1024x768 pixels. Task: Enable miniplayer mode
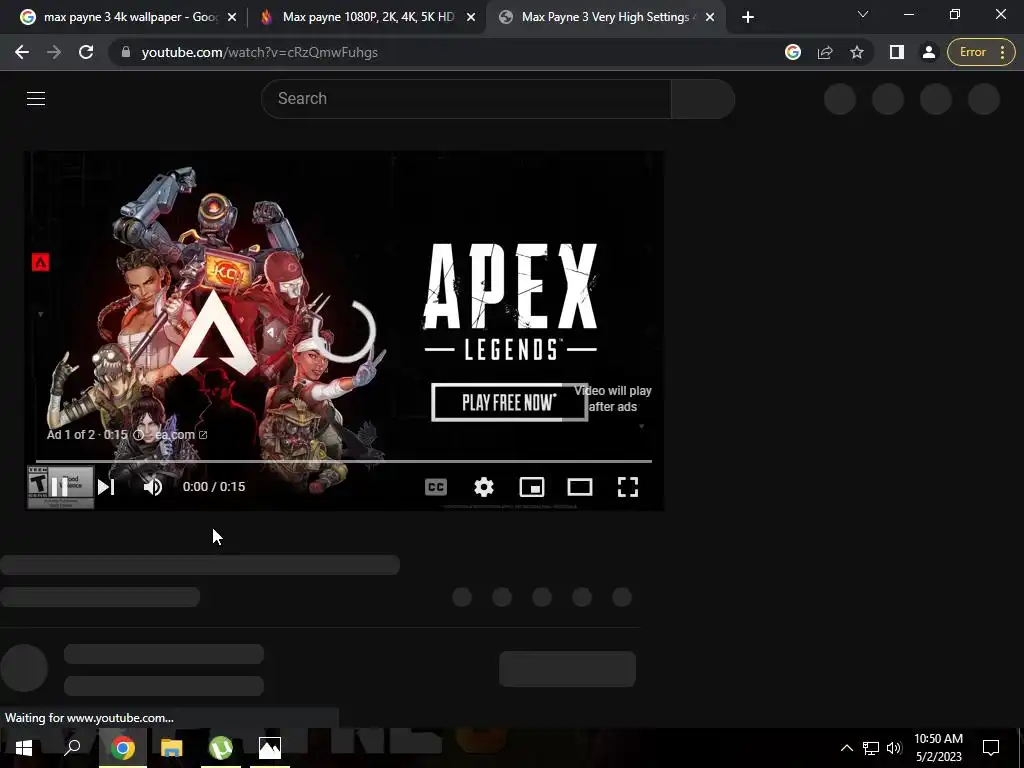click(532, 487)
